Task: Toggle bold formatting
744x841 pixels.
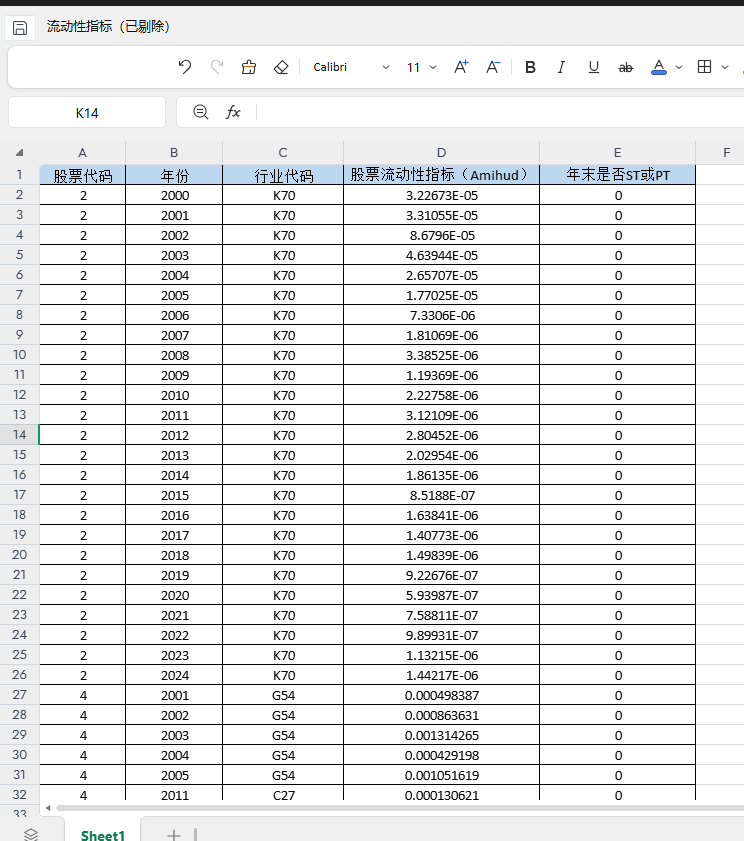Action: [x=530, y=67]
